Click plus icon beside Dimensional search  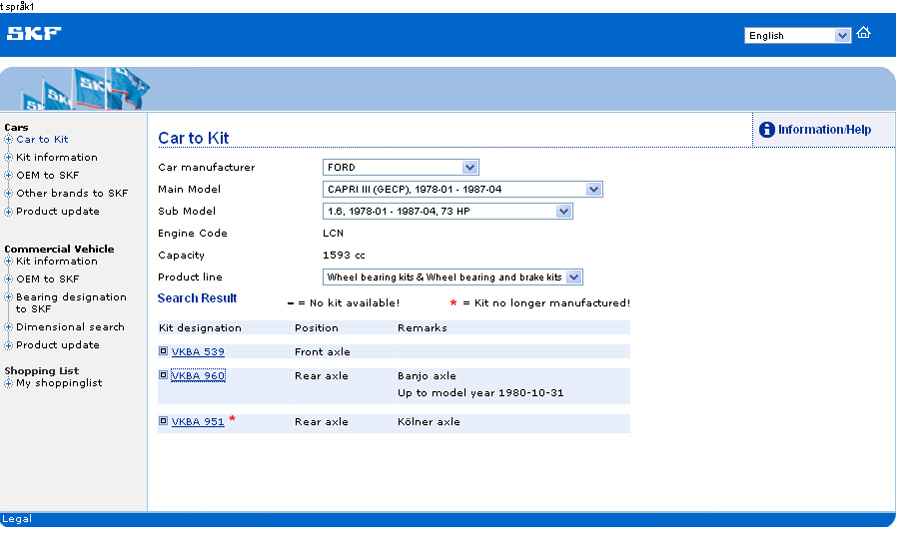(x=8, y=327)
